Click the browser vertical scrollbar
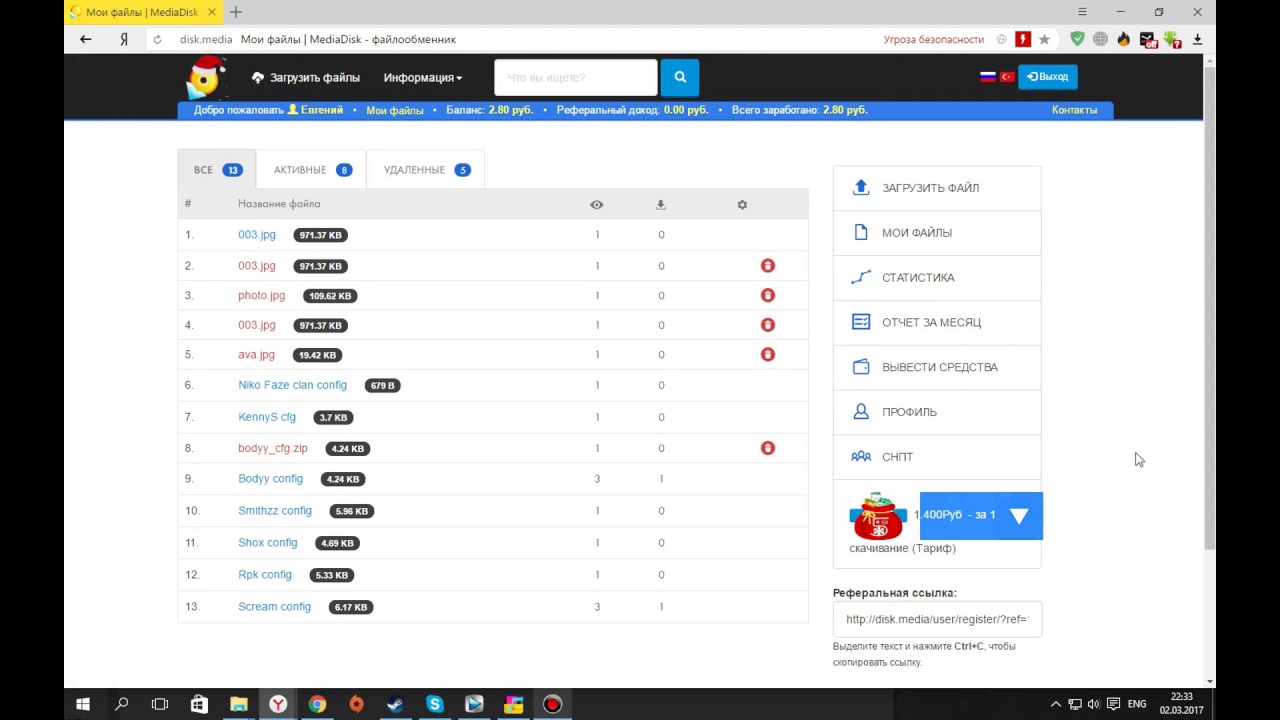This screenshot has height=720, width=1280. click(x=1210, y=300)
